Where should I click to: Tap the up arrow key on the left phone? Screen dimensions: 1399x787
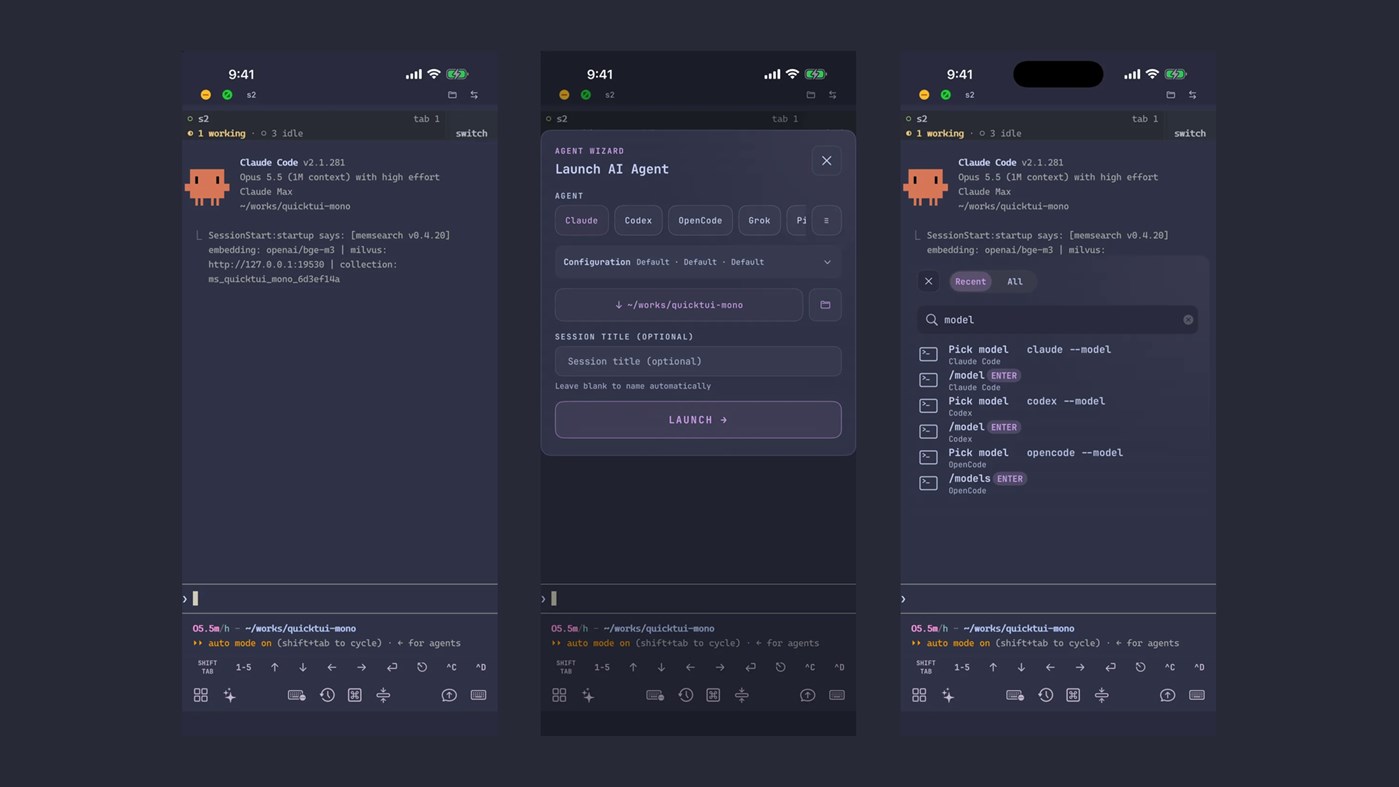click(x=275, y=667)
